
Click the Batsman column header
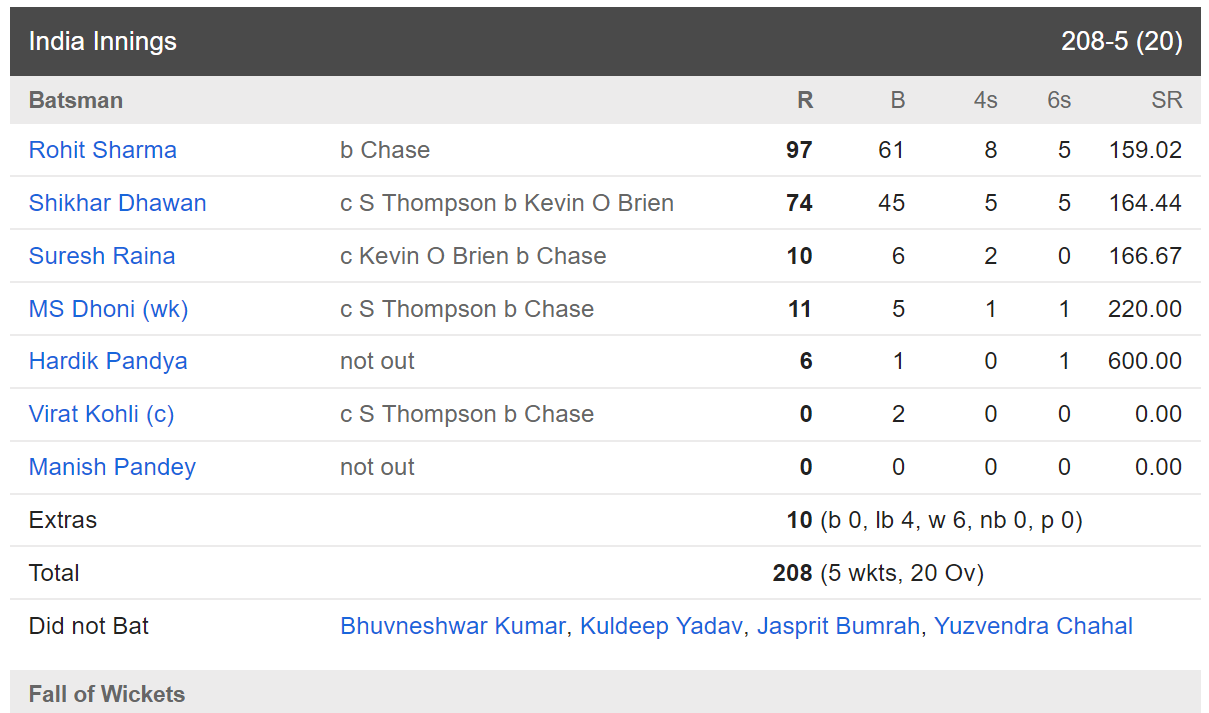pos(76,100)
